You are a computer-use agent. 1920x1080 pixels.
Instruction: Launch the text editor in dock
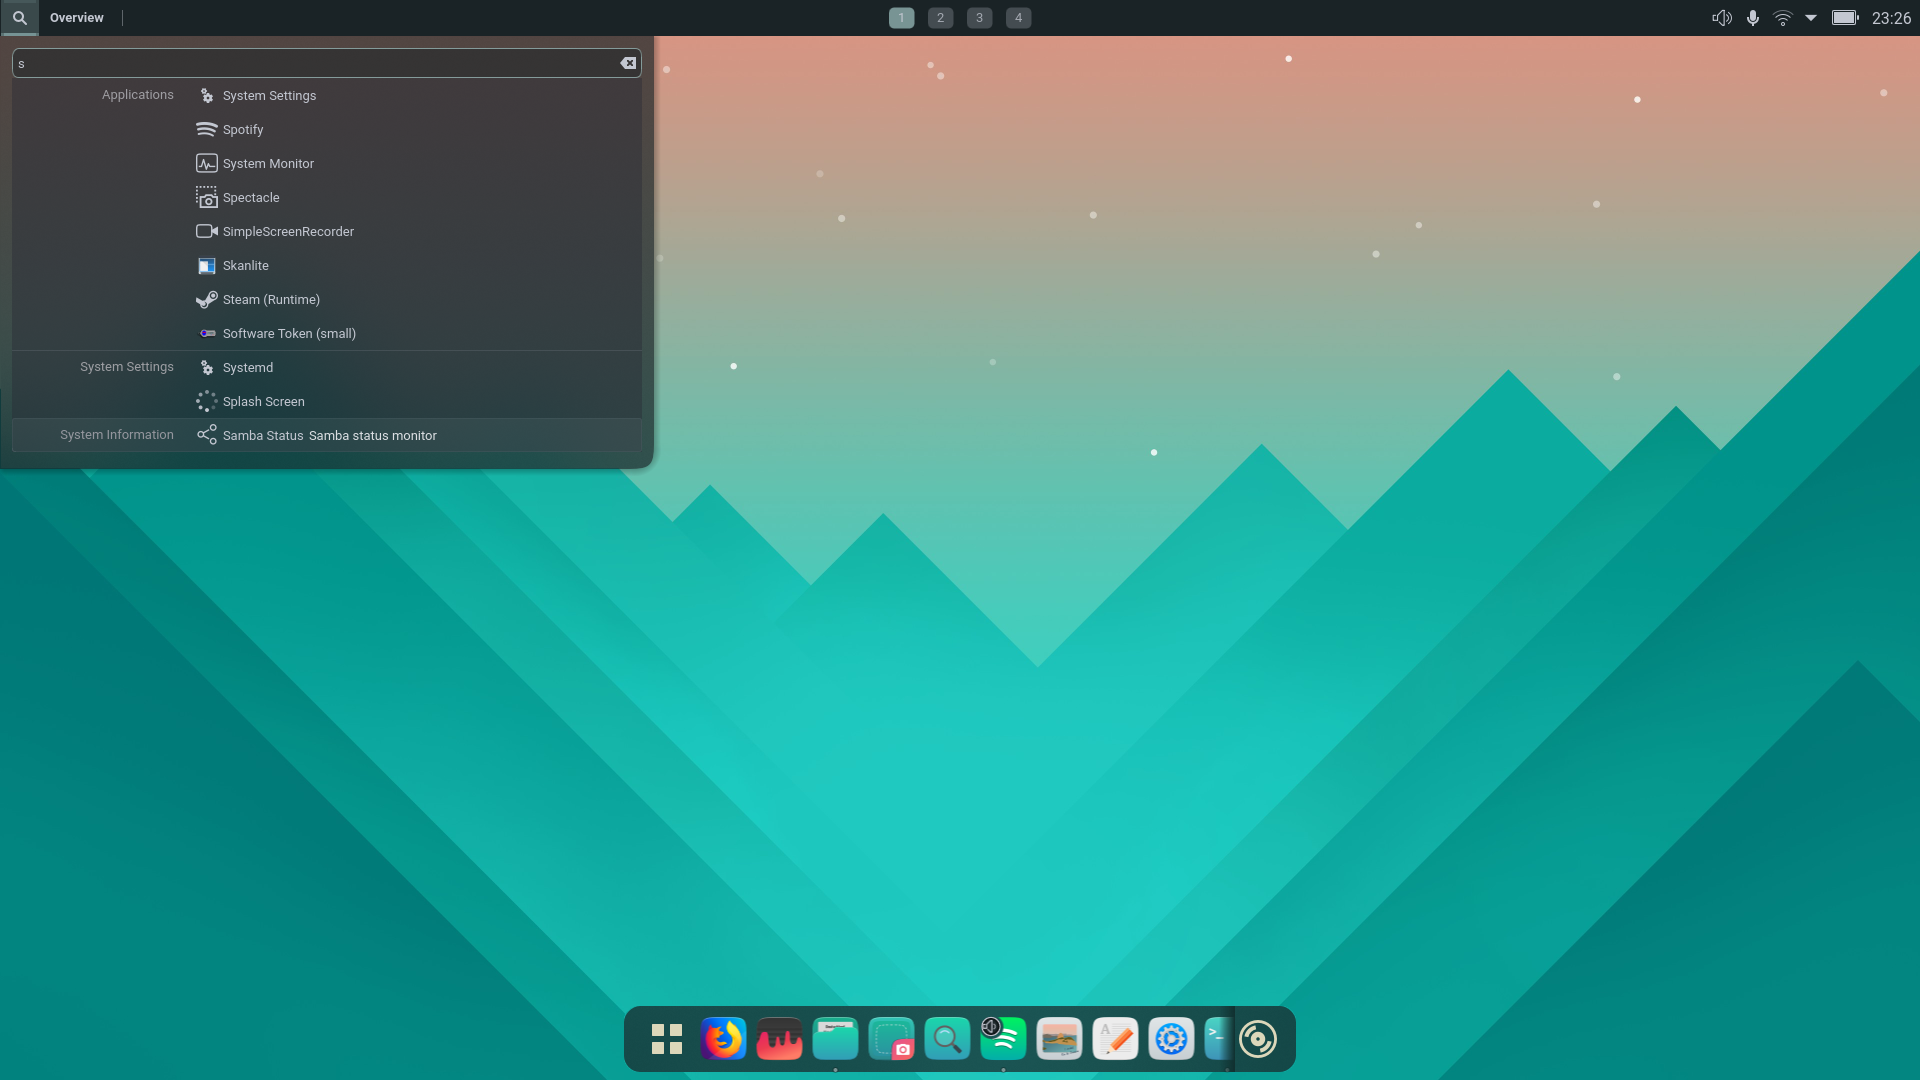click(1115, 1039)
